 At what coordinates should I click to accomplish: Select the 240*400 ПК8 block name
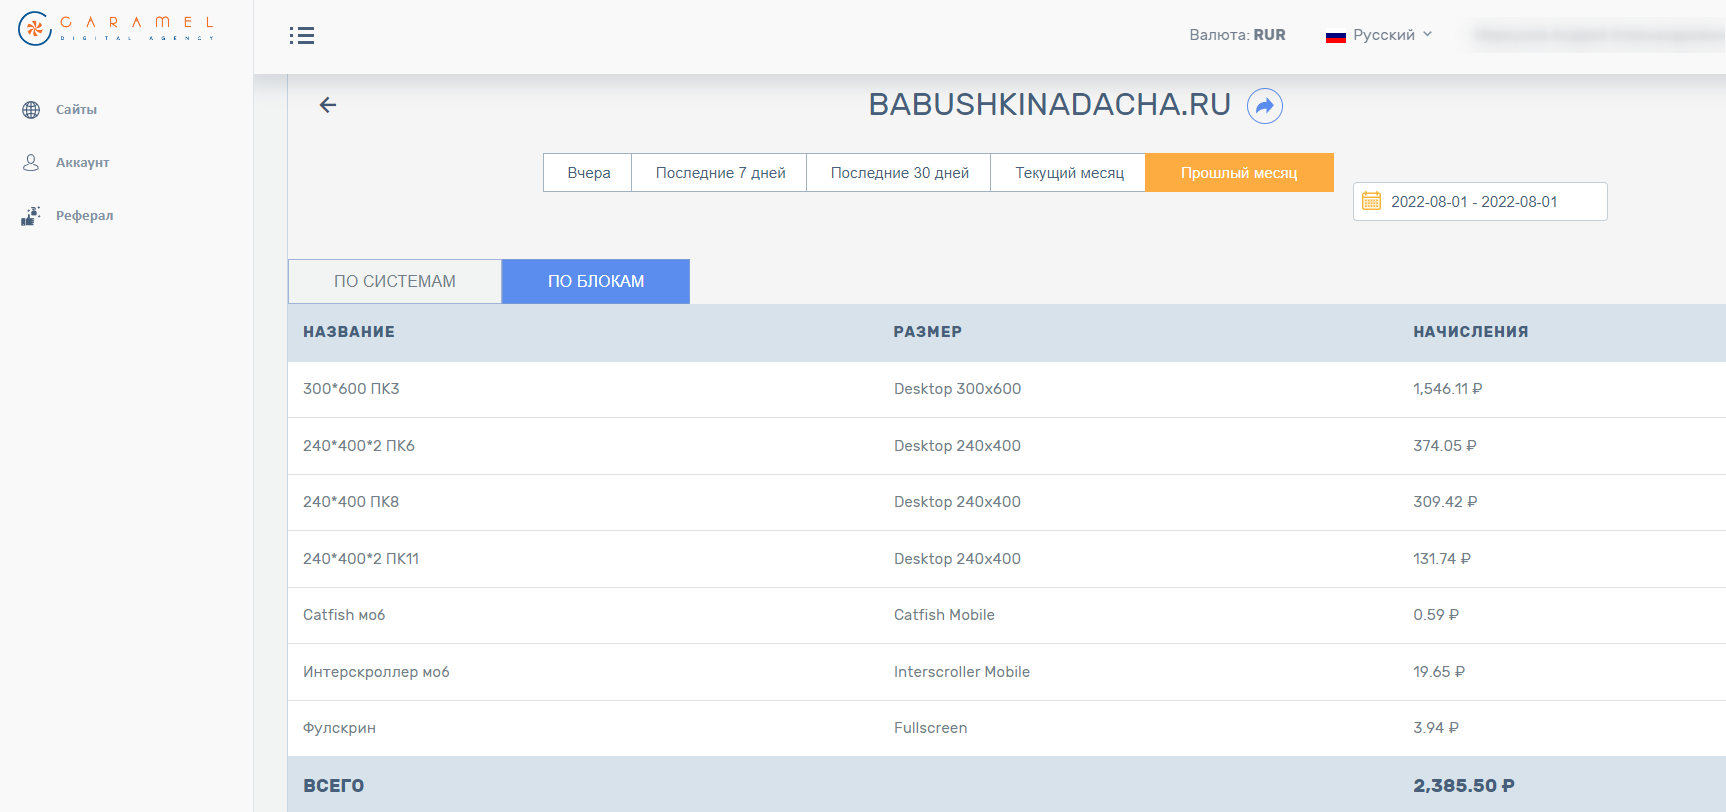pos(351,502)
